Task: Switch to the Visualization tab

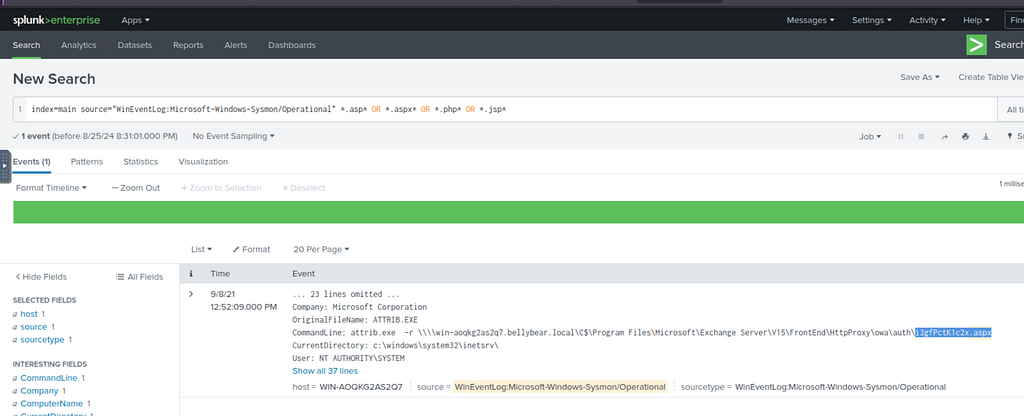Action: coord(203,161)
